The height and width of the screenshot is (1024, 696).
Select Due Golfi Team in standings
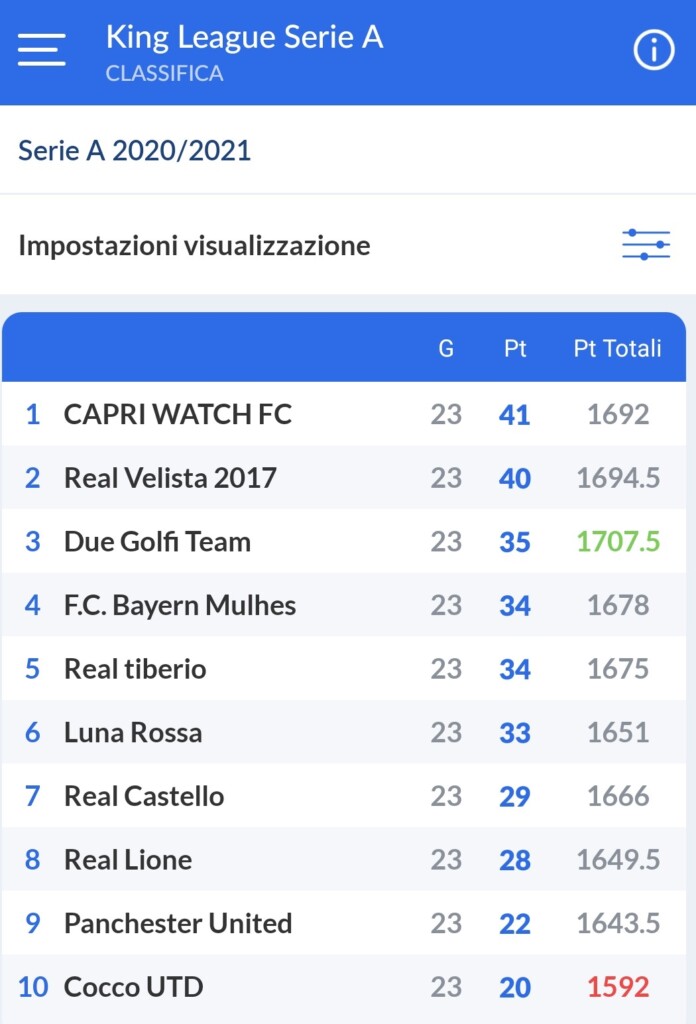157,542
